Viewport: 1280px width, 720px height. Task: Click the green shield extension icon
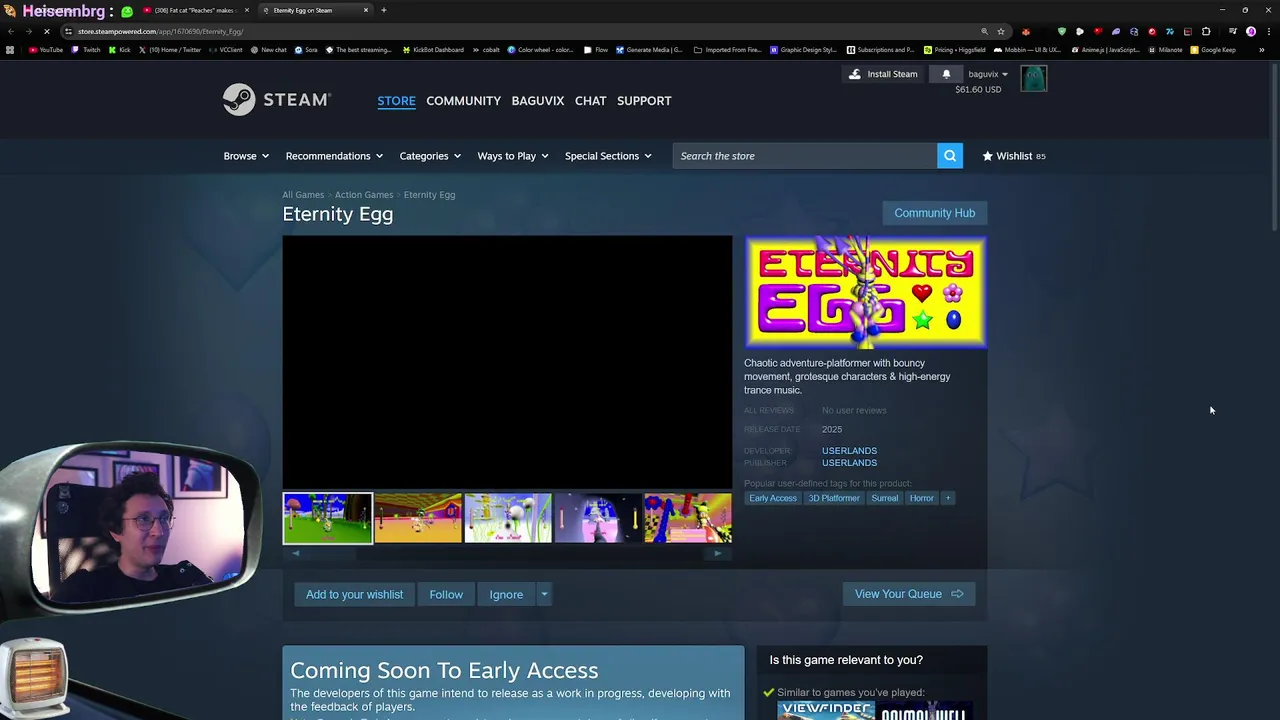click(1062, 31)
